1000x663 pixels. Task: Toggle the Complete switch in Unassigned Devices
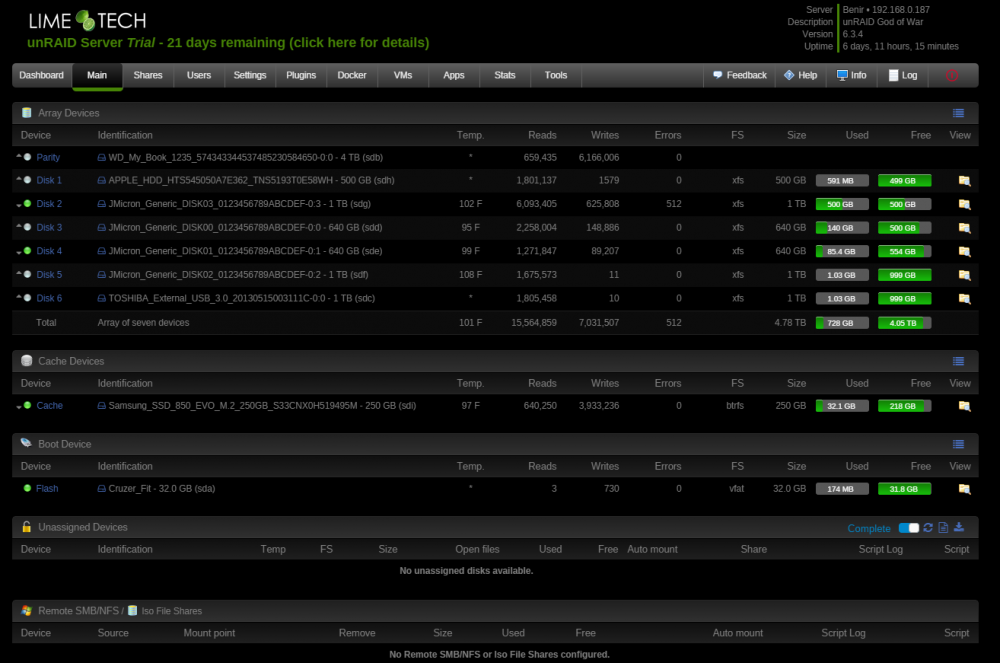coord(909,528)
